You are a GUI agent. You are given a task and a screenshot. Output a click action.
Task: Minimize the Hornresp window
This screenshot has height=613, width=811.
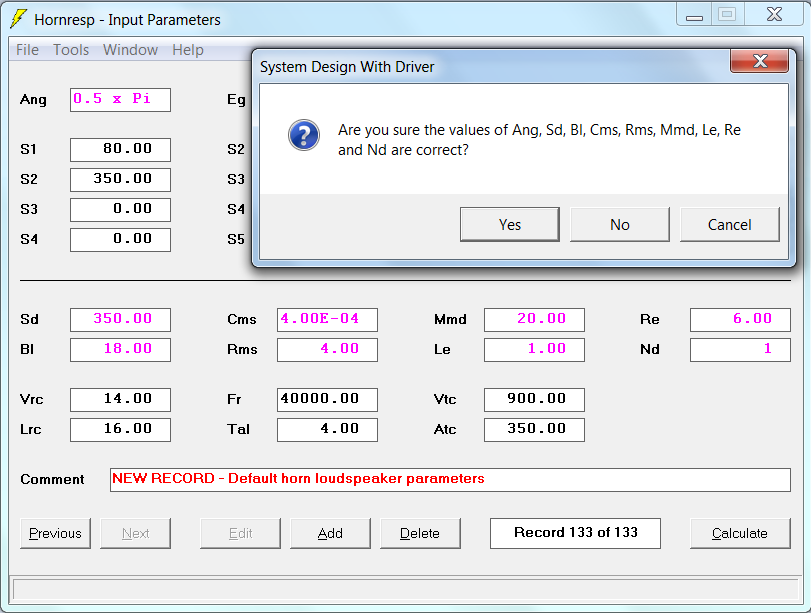[x=694, y=14]
